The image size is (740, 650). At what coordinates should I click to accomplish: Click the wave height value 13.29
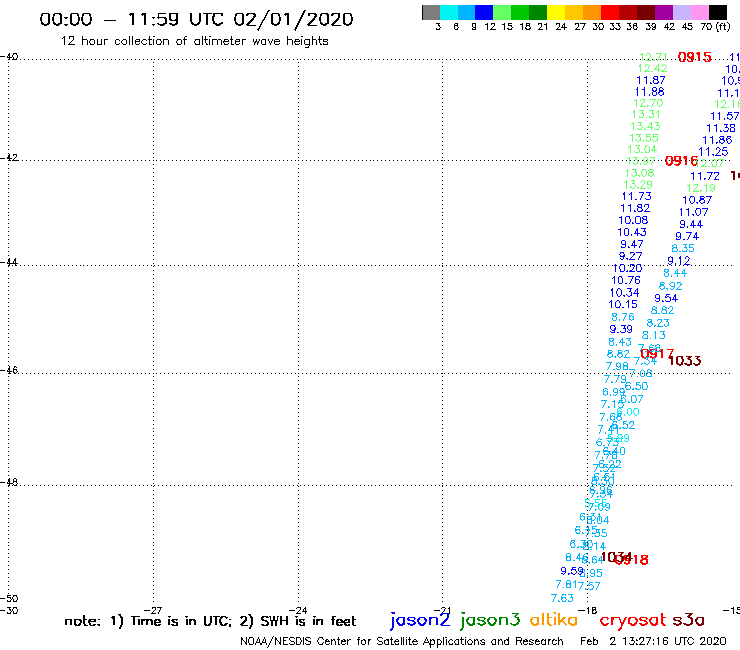(638, 185)
